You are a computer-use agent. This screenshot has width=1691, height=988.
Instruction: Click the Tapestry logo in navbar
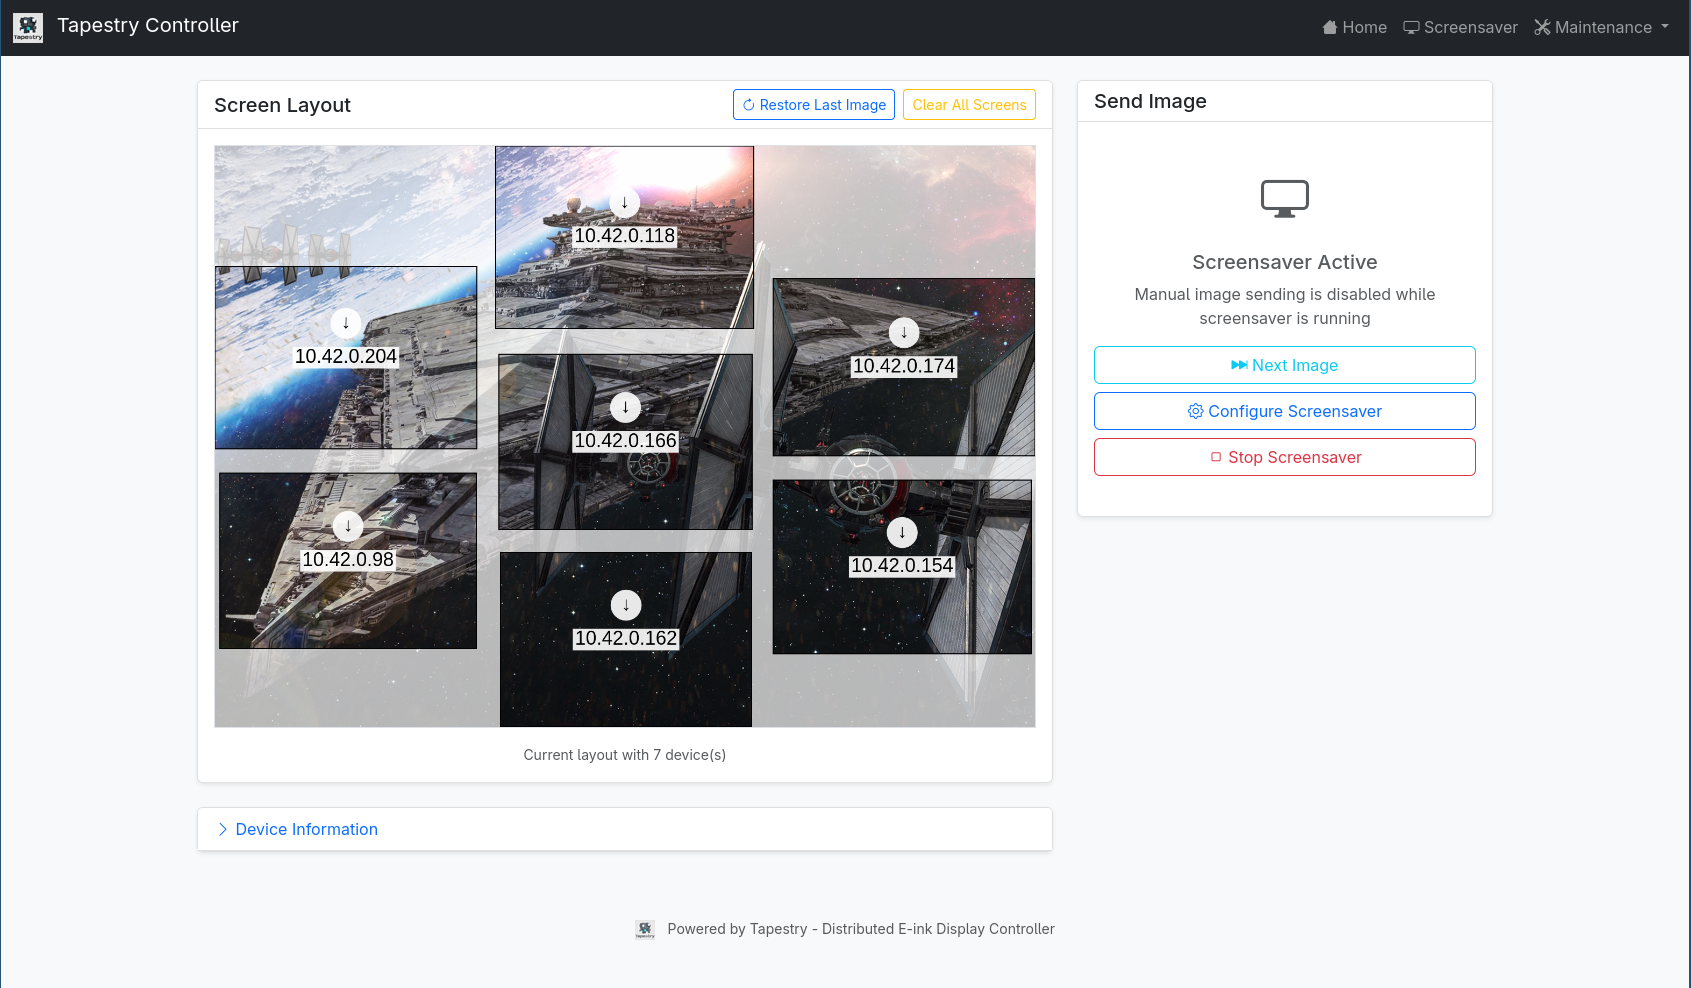point(28,27)
